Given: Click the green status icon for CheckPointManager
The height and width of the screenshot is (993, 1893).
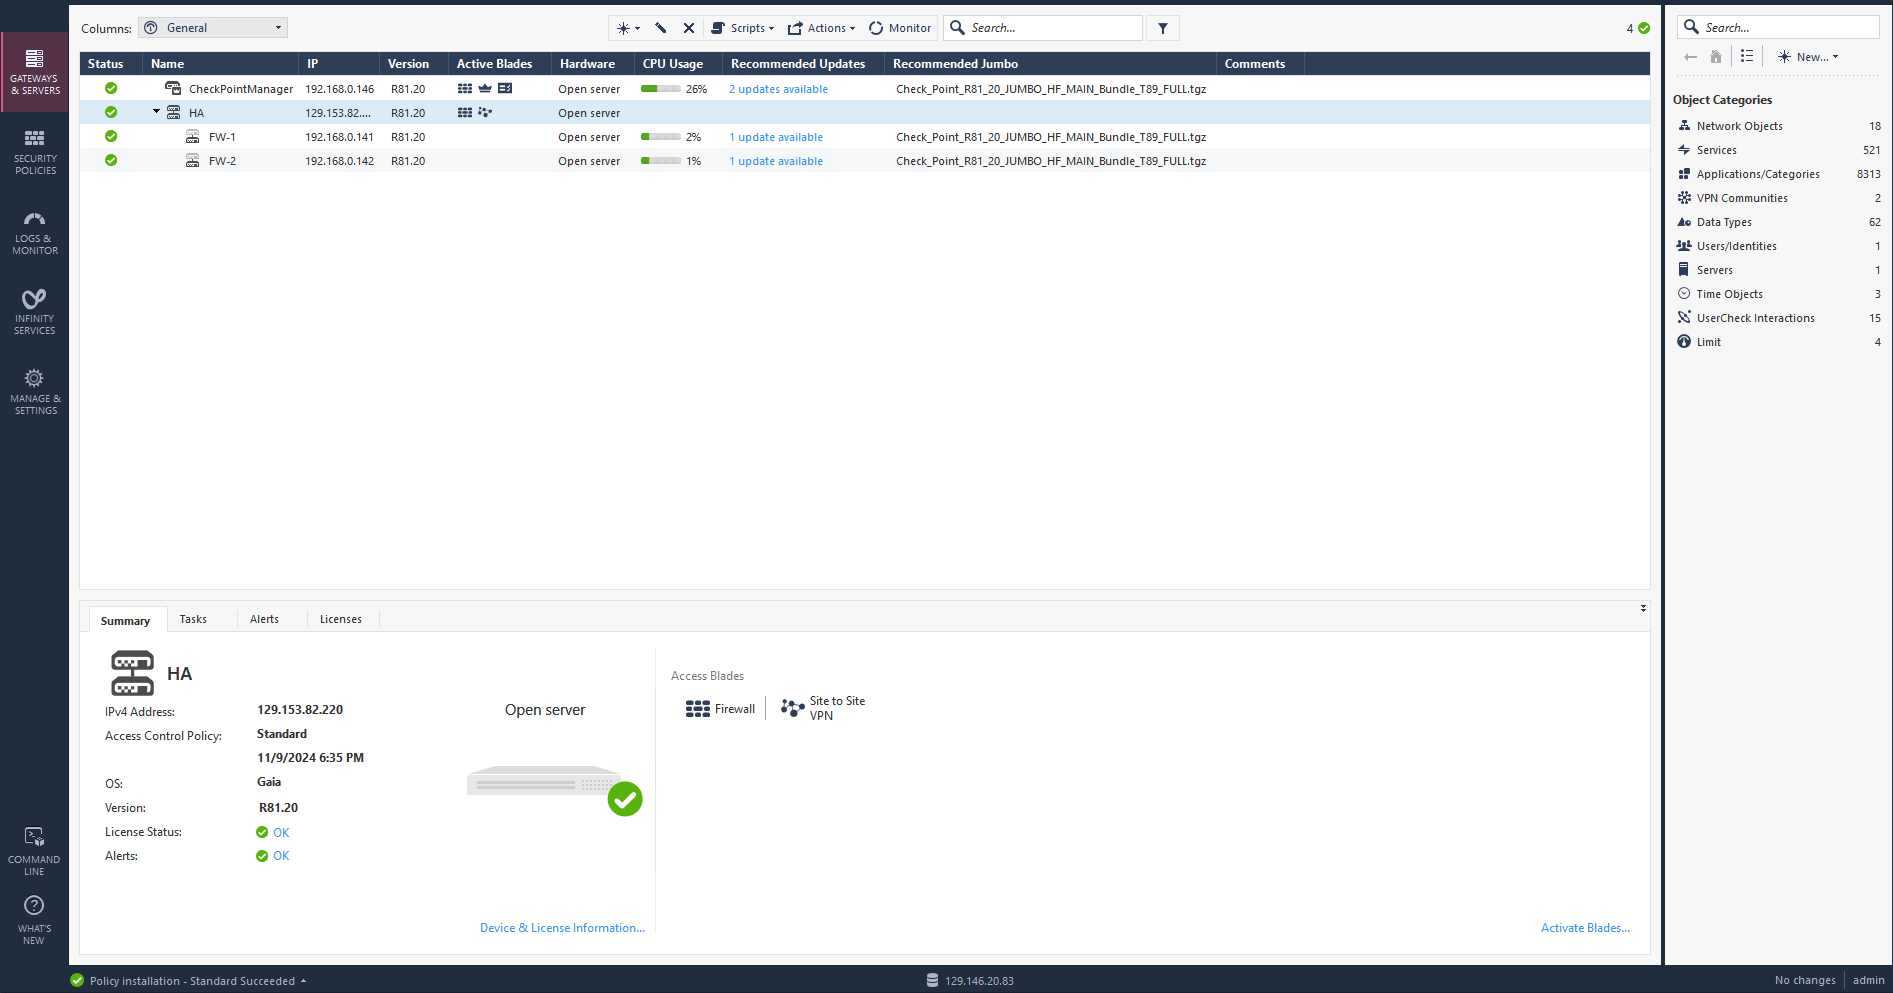Looking at the screenshot, I should [111, 89].
